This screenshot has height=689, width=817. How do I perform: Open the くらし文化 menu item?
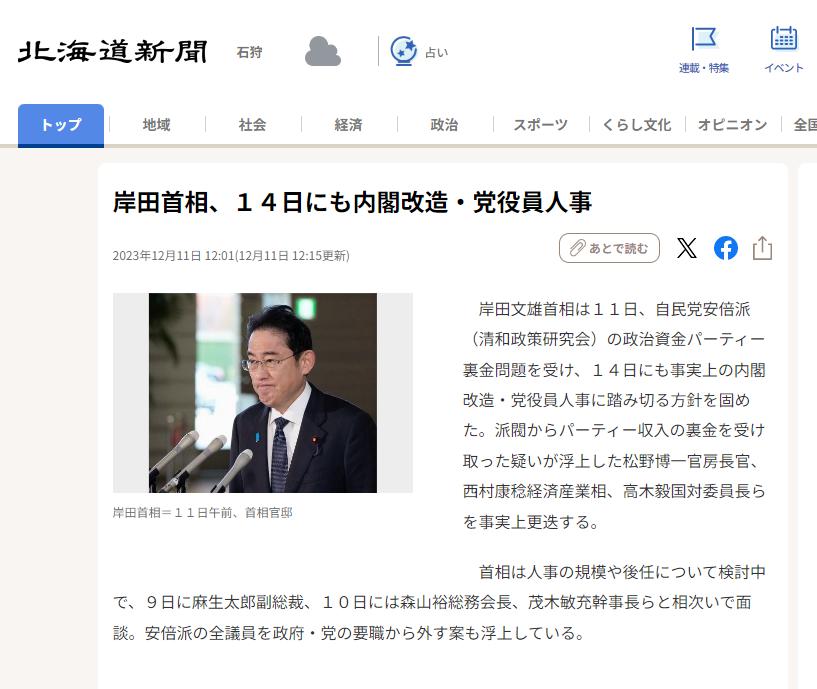(637, 125)
